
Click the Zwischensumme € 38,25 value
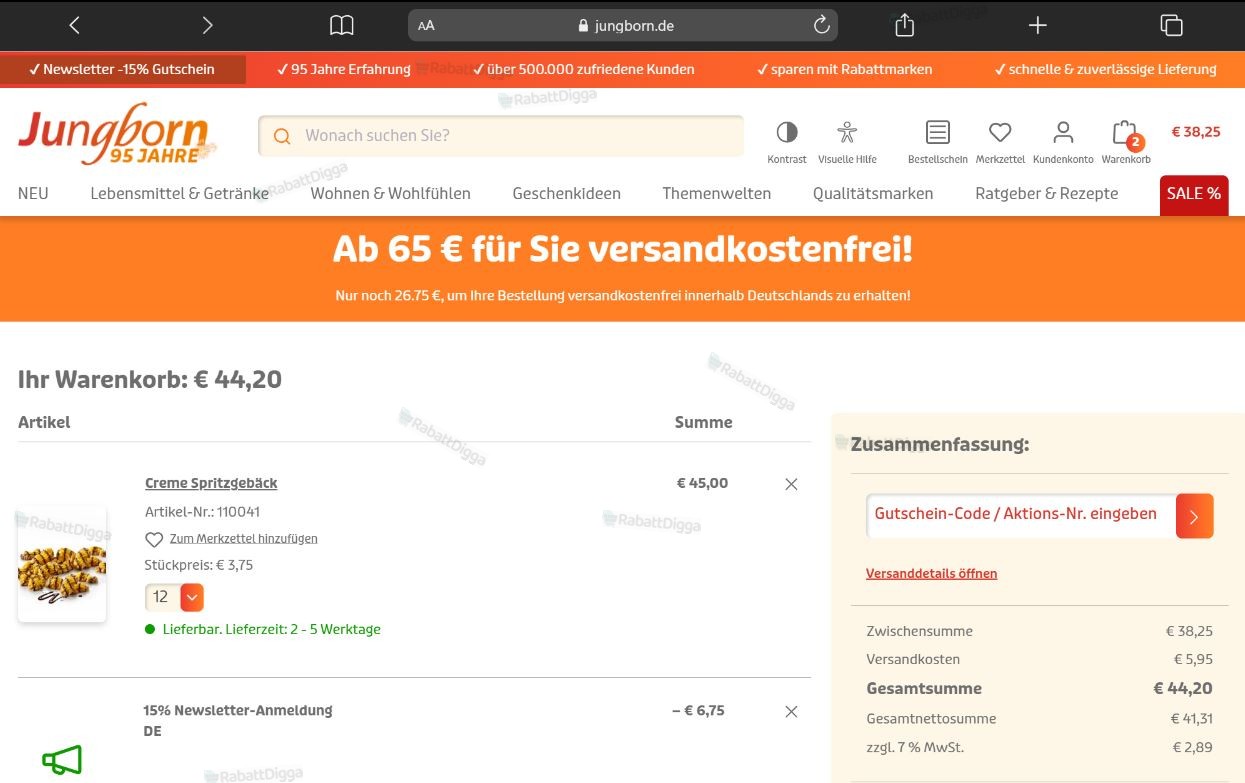(x=1189, y=631)
